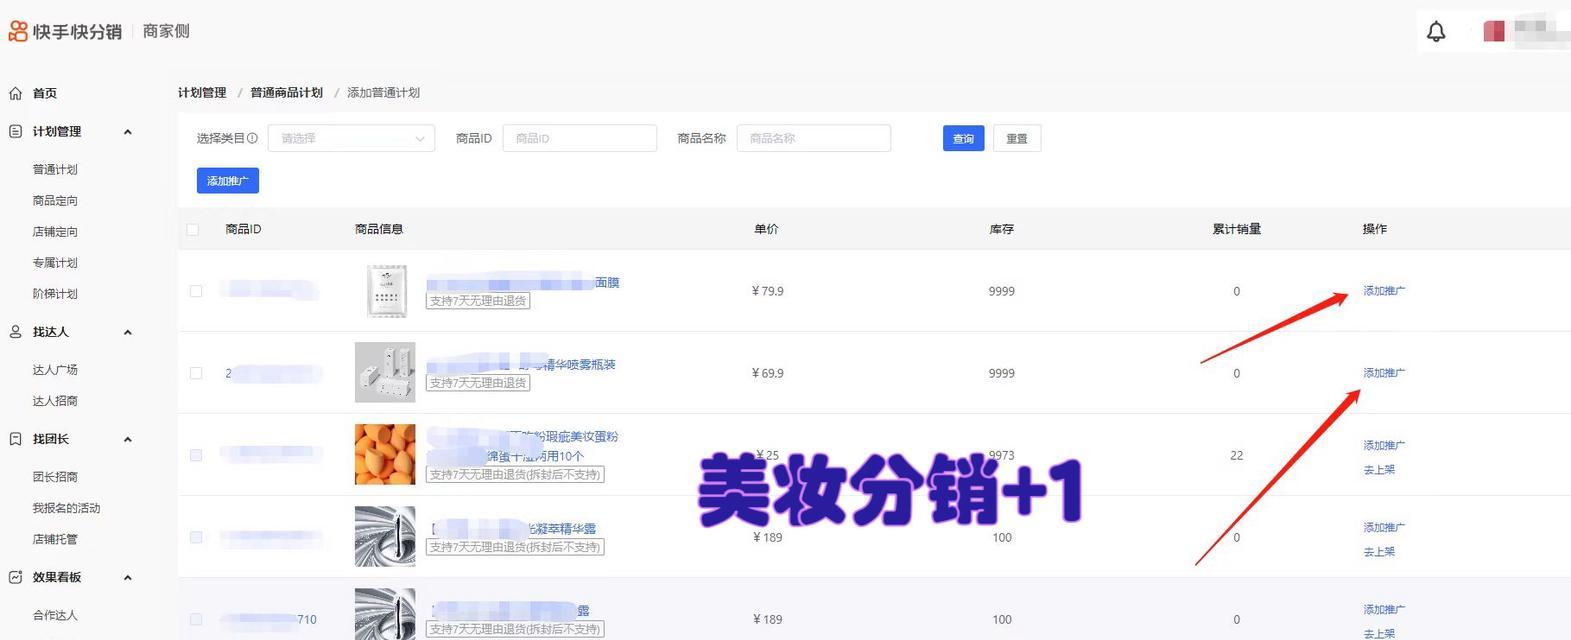Click the blue 查询 button

[963, 138]
